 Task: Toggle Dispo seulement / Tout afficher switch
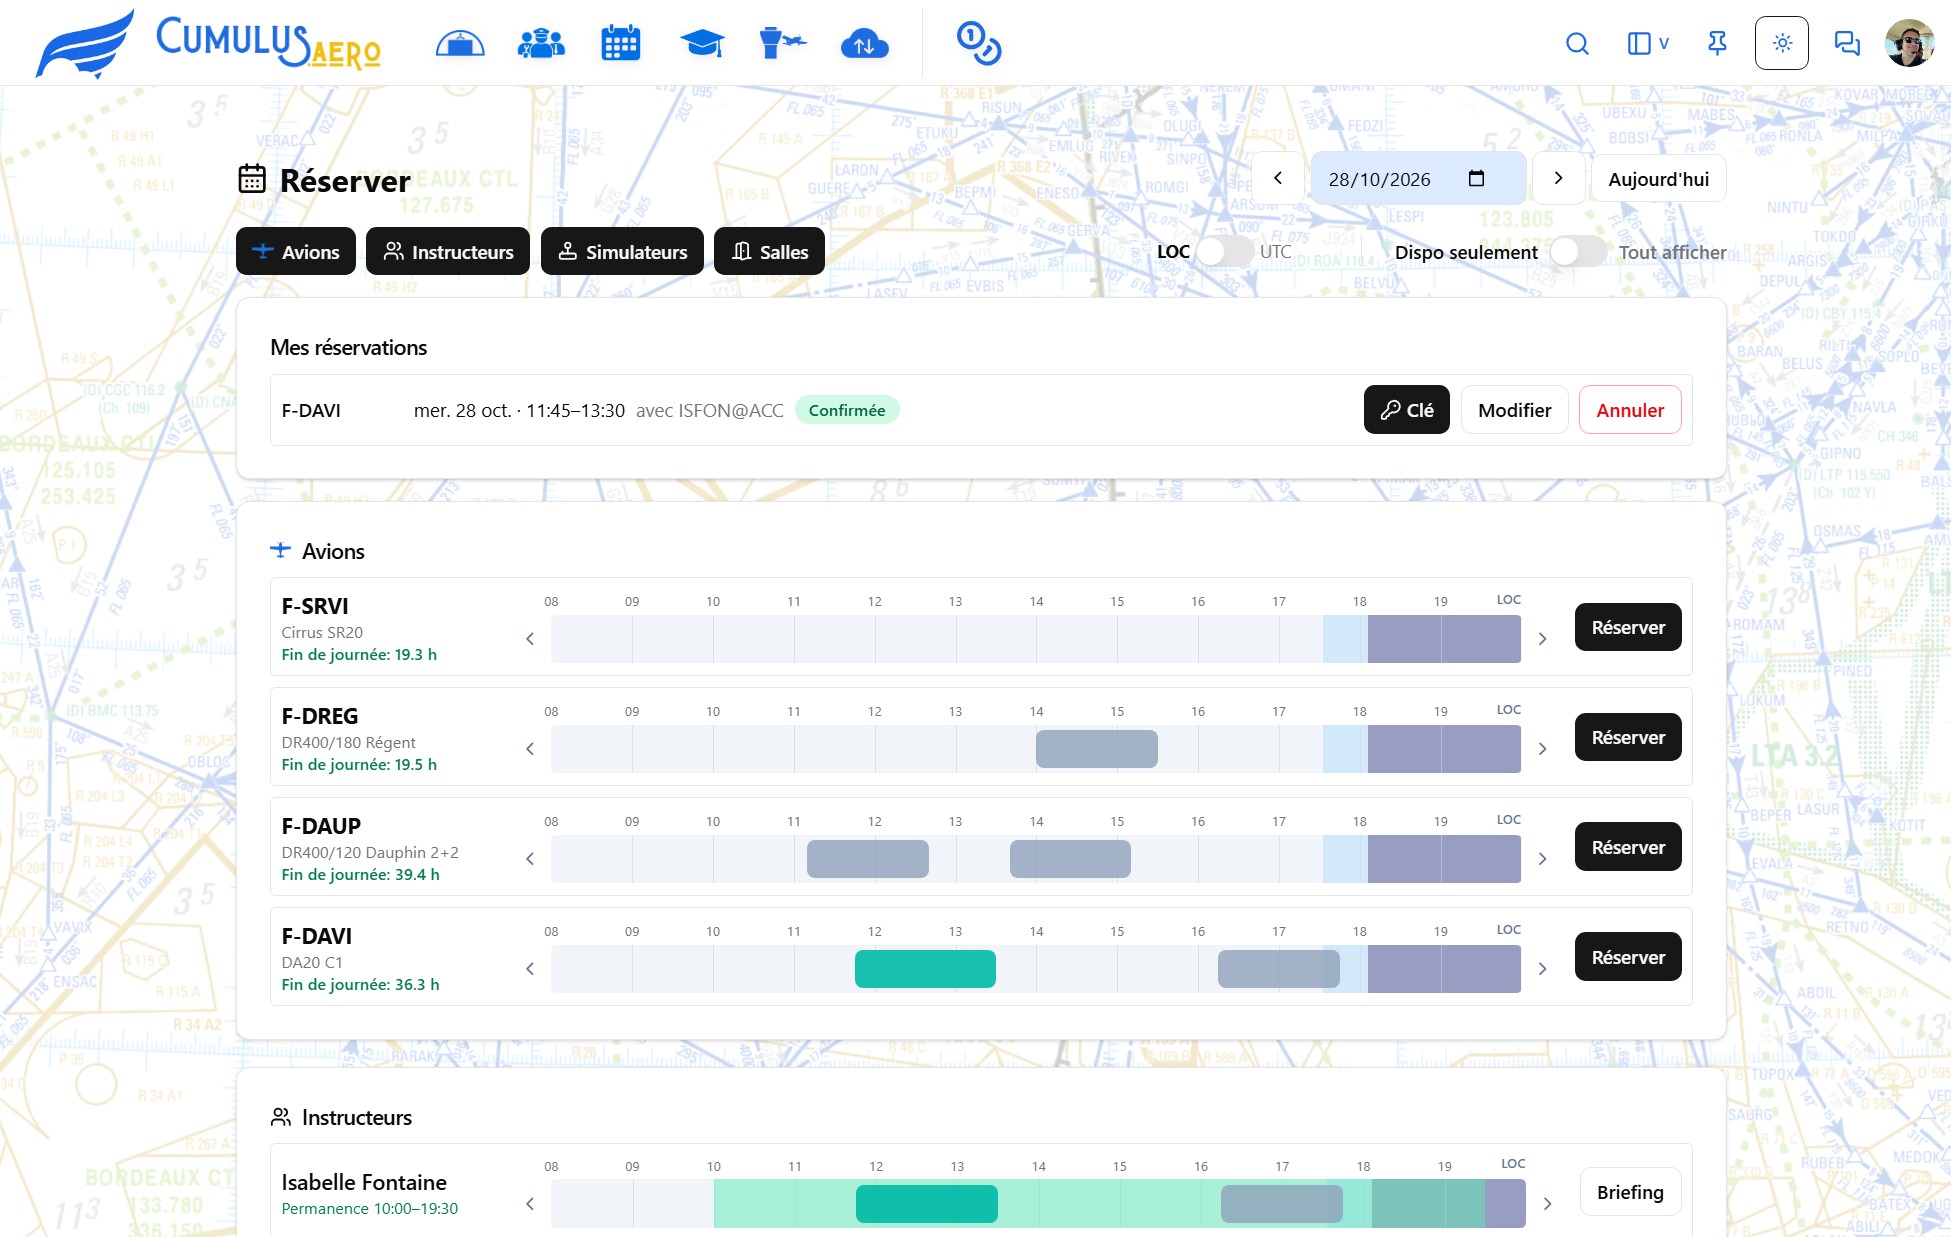1578,251
